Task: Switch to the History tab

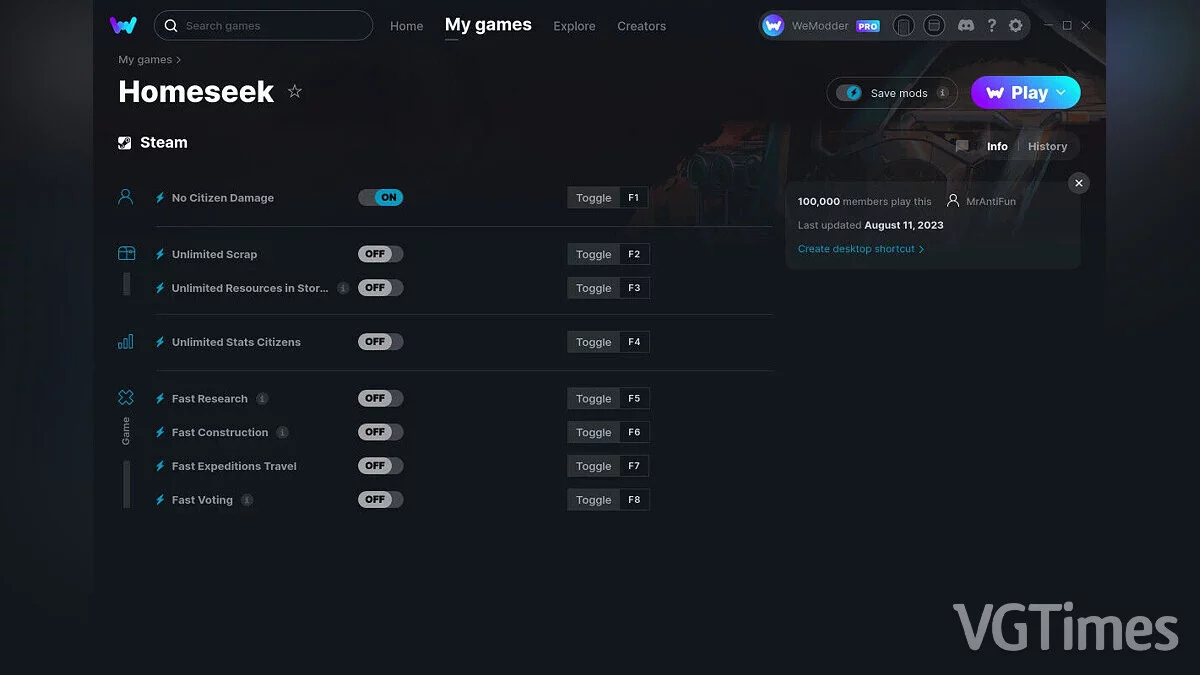Action: [1047, 146]
